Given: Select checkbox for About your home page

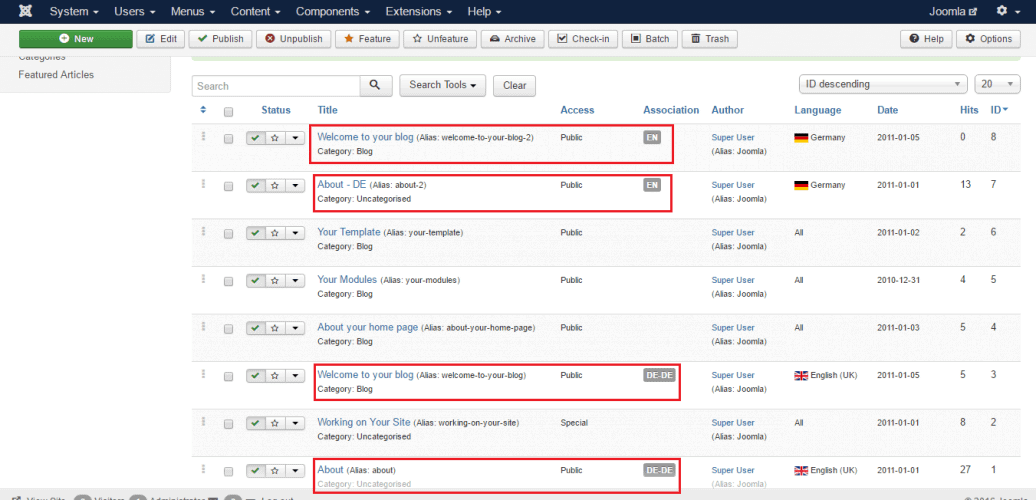Looking at the screenshot, I should 229,328.
